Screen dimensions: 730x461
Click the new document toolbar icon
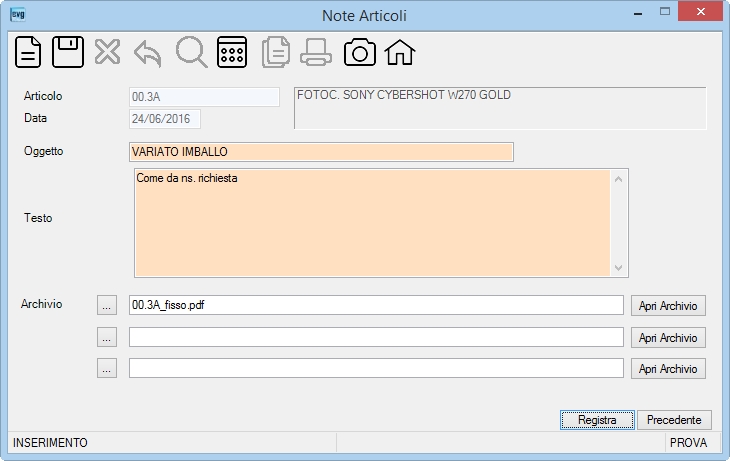(28, 52)
